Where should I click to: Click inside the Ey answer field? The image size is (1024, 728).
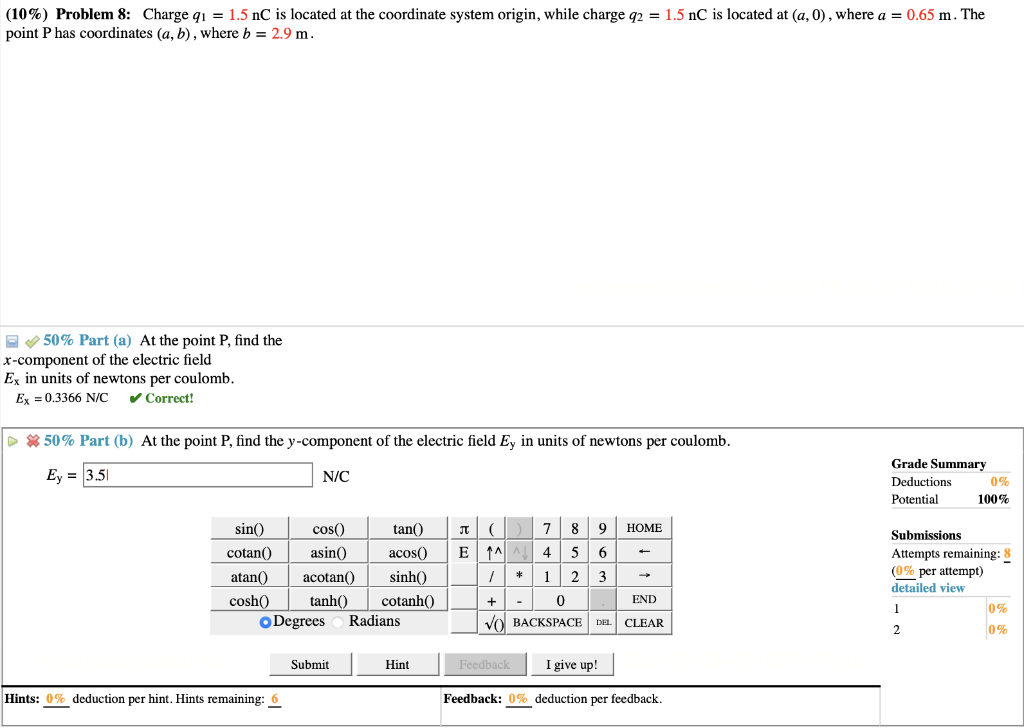(197, 474)
